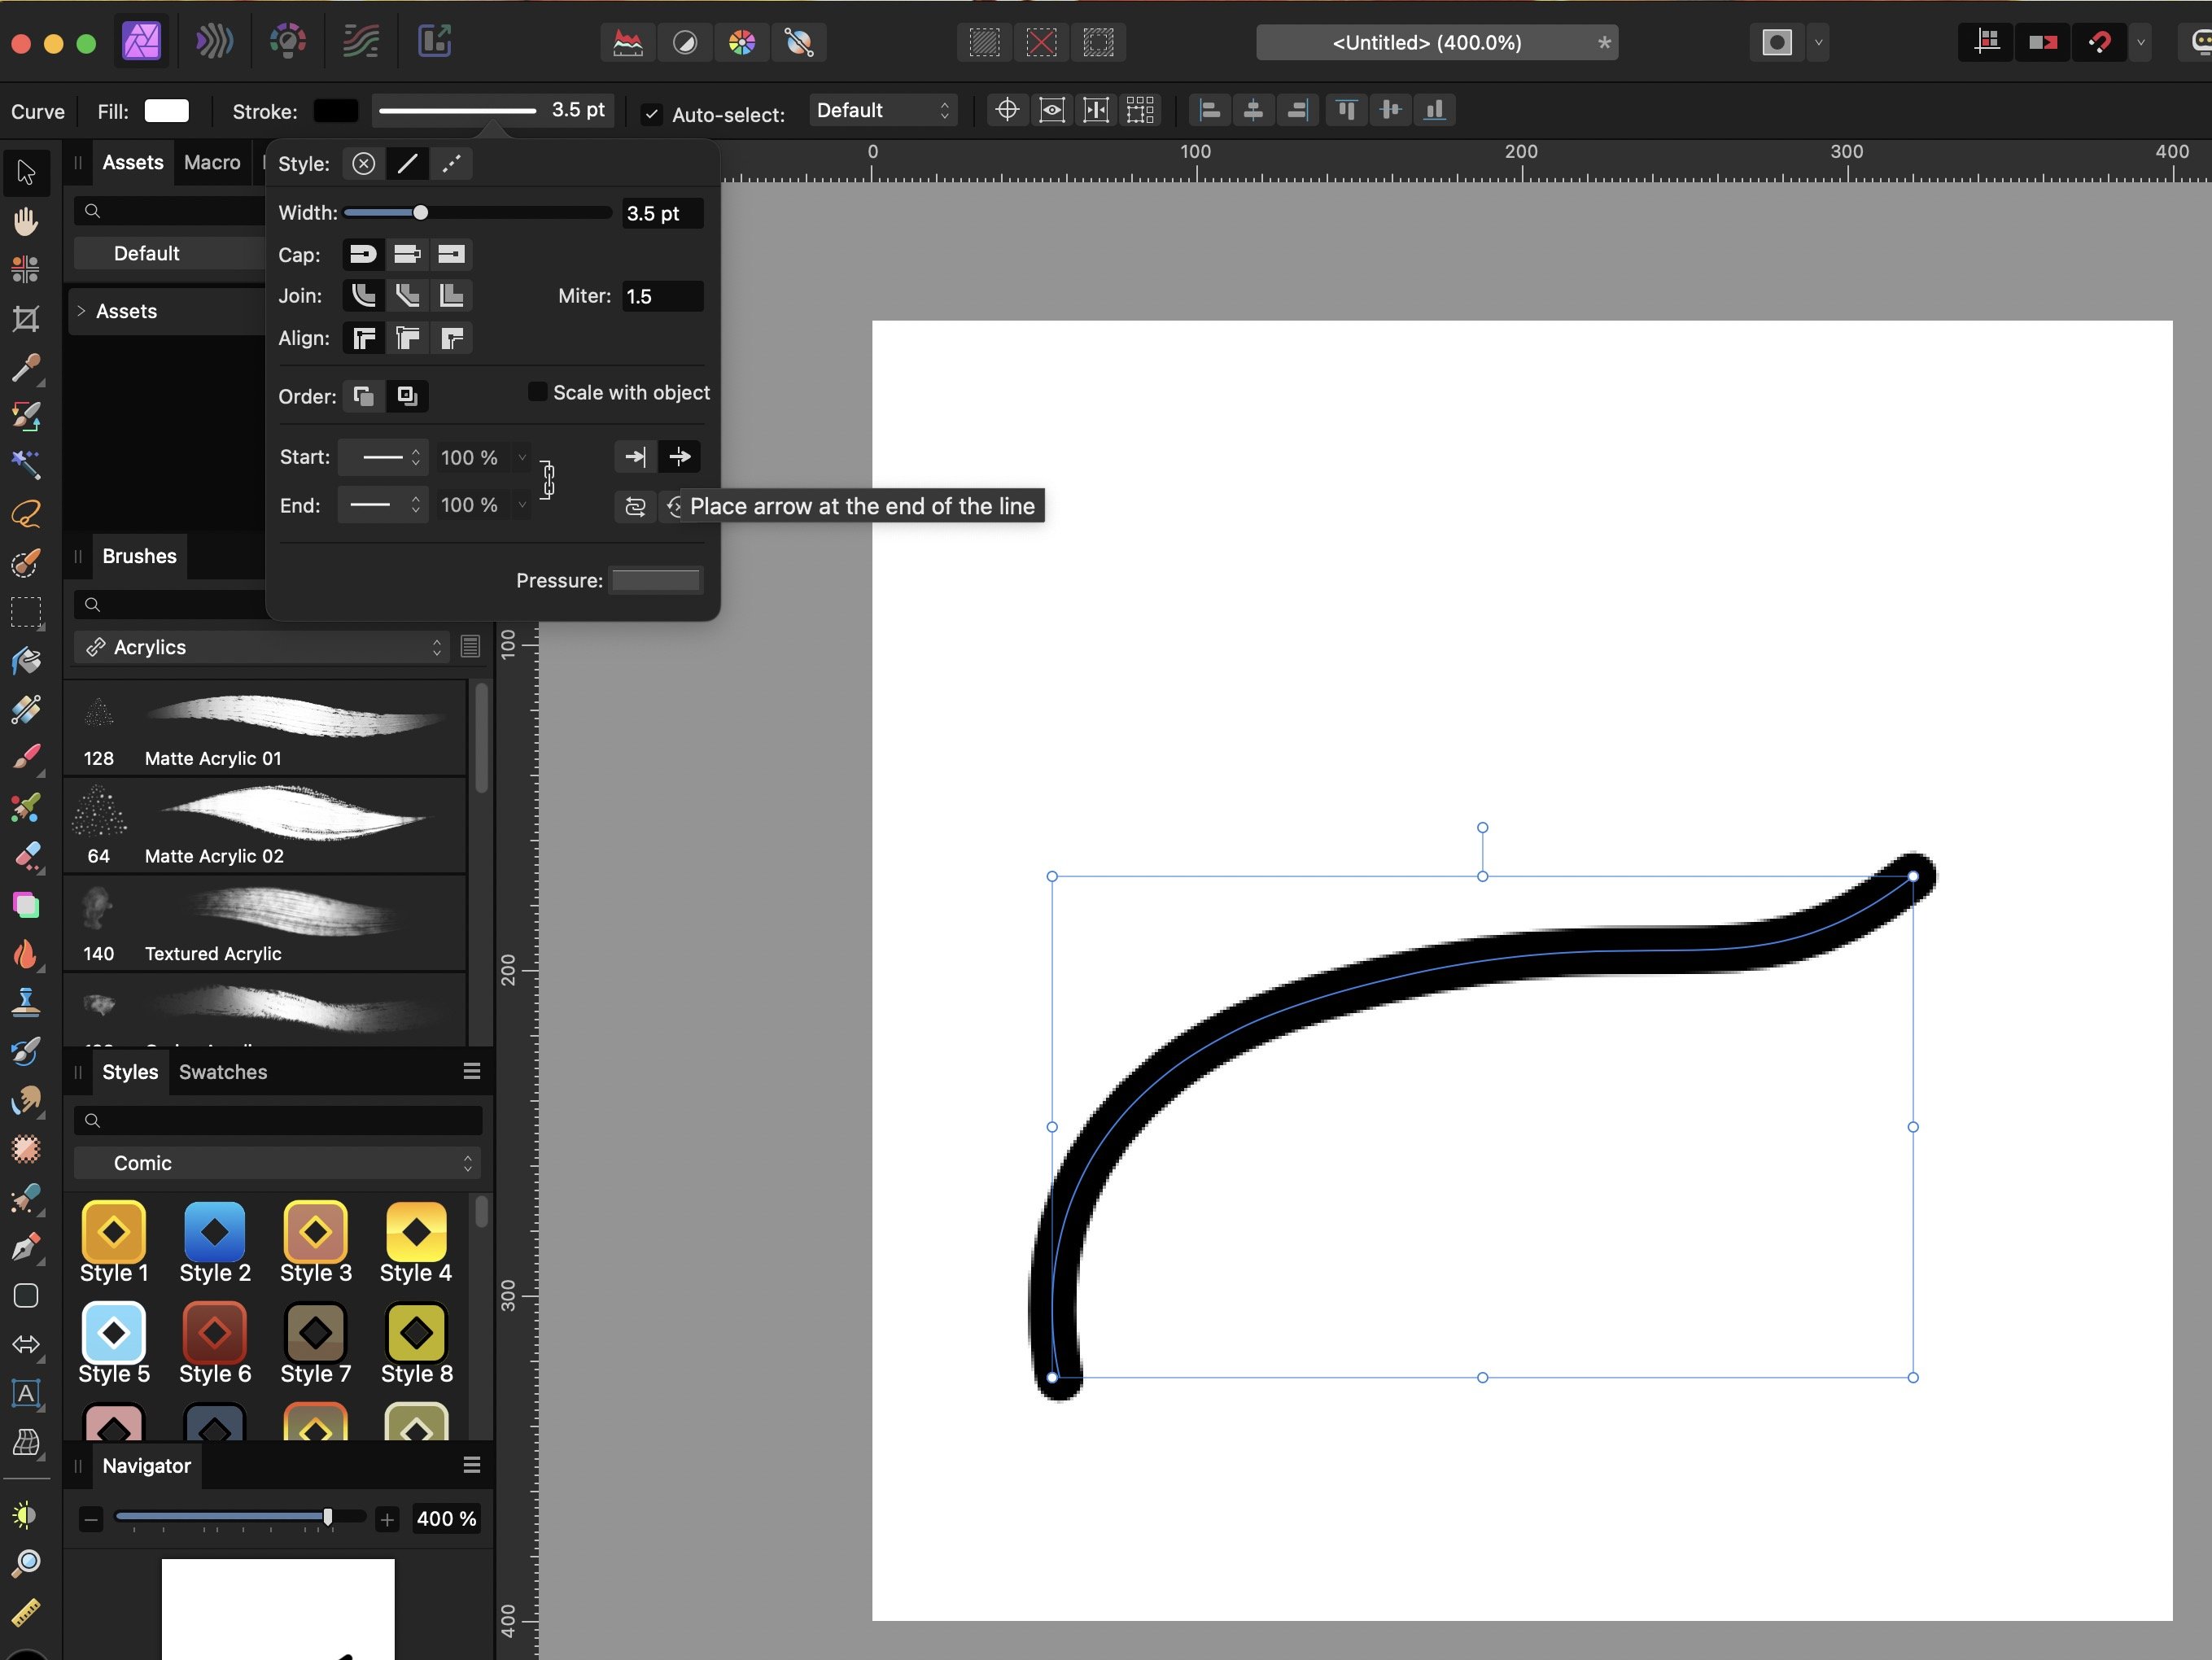2212x1660 pixels.
Task: Open the Comic styles category dropdown
Action: coord(278,1163)
